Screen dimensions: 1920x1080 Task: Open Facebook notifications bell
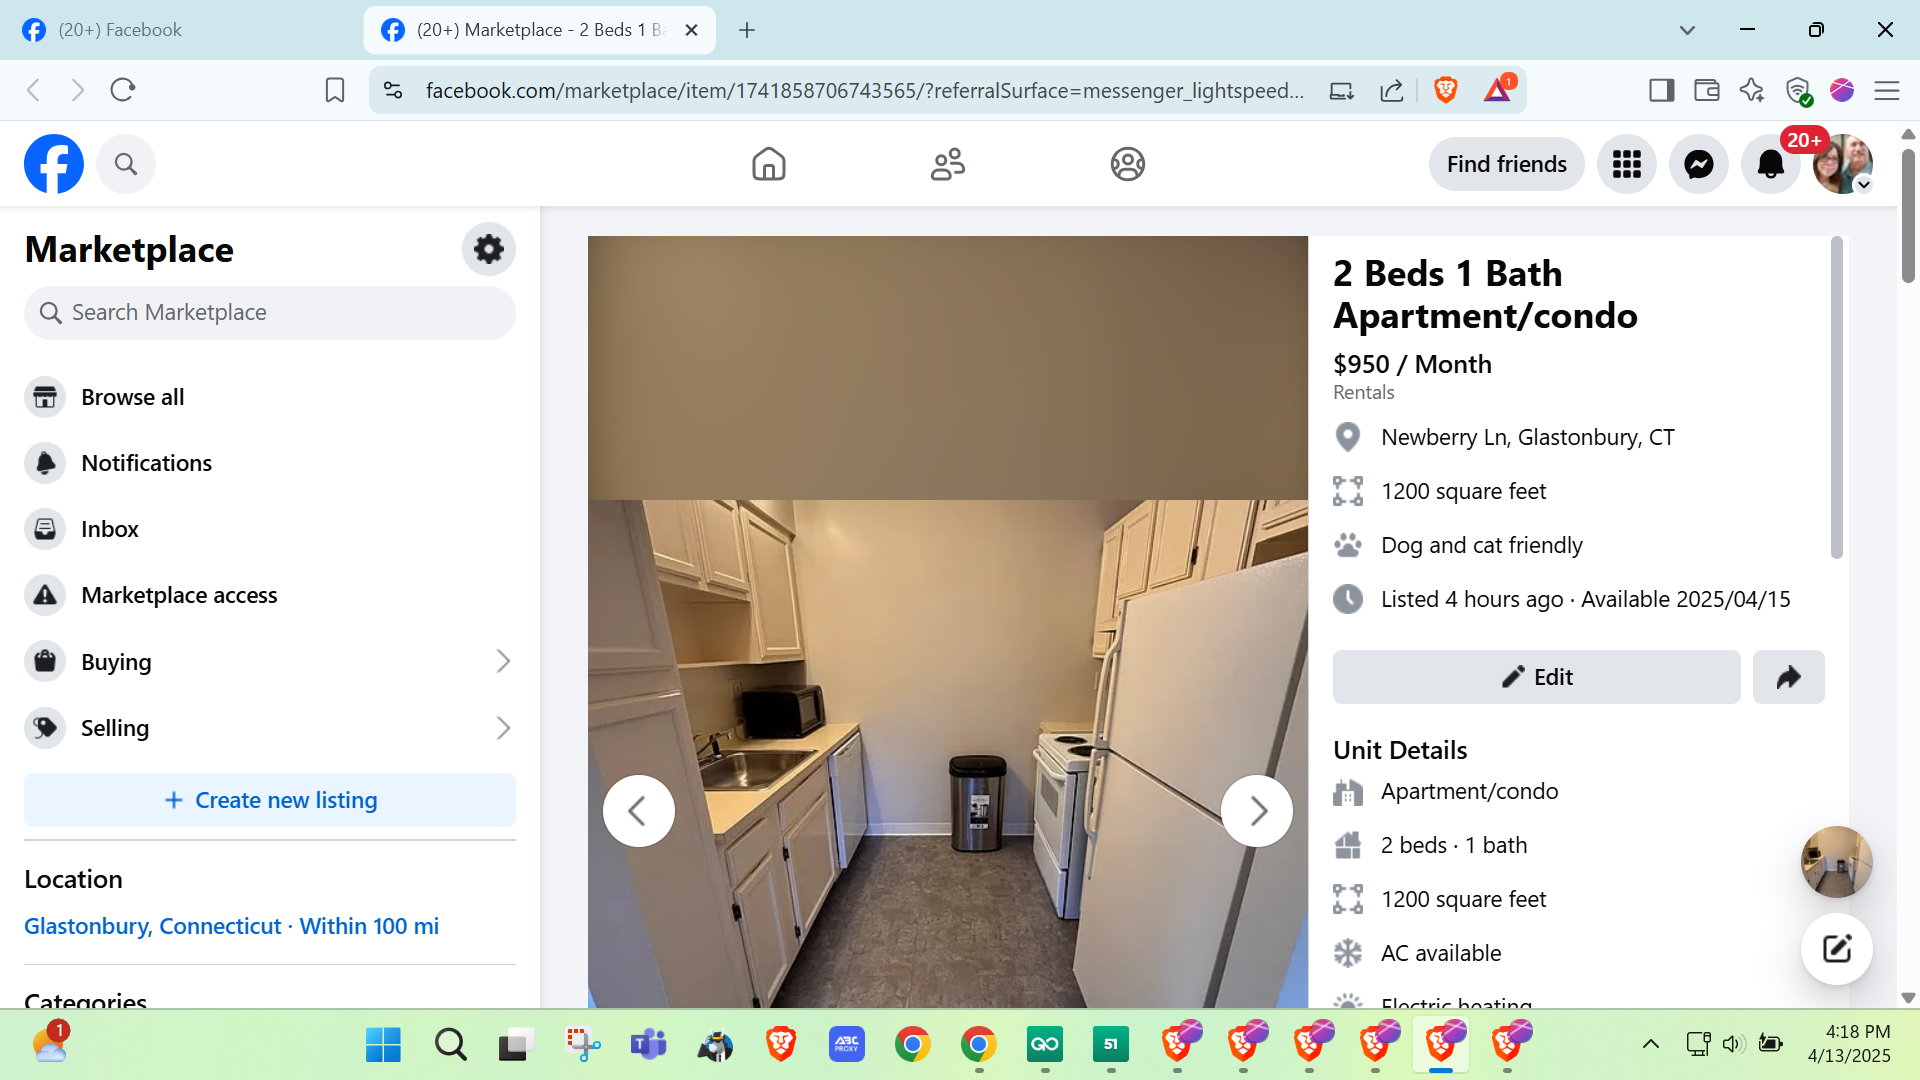1770,164
